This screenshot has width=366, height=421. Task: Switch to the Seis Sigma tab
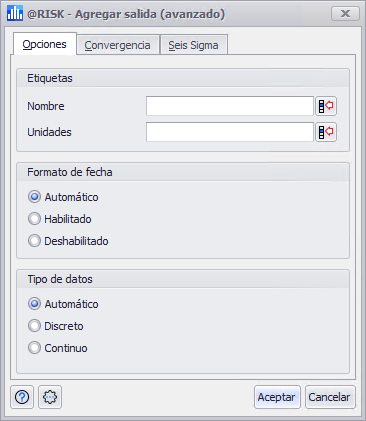(x=194, y=45)
